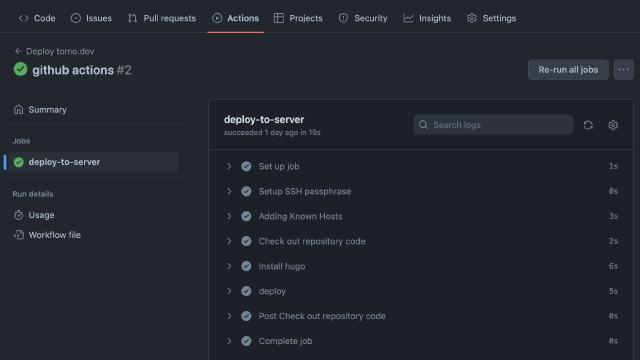Open the Usage run details

coord(41,215)
